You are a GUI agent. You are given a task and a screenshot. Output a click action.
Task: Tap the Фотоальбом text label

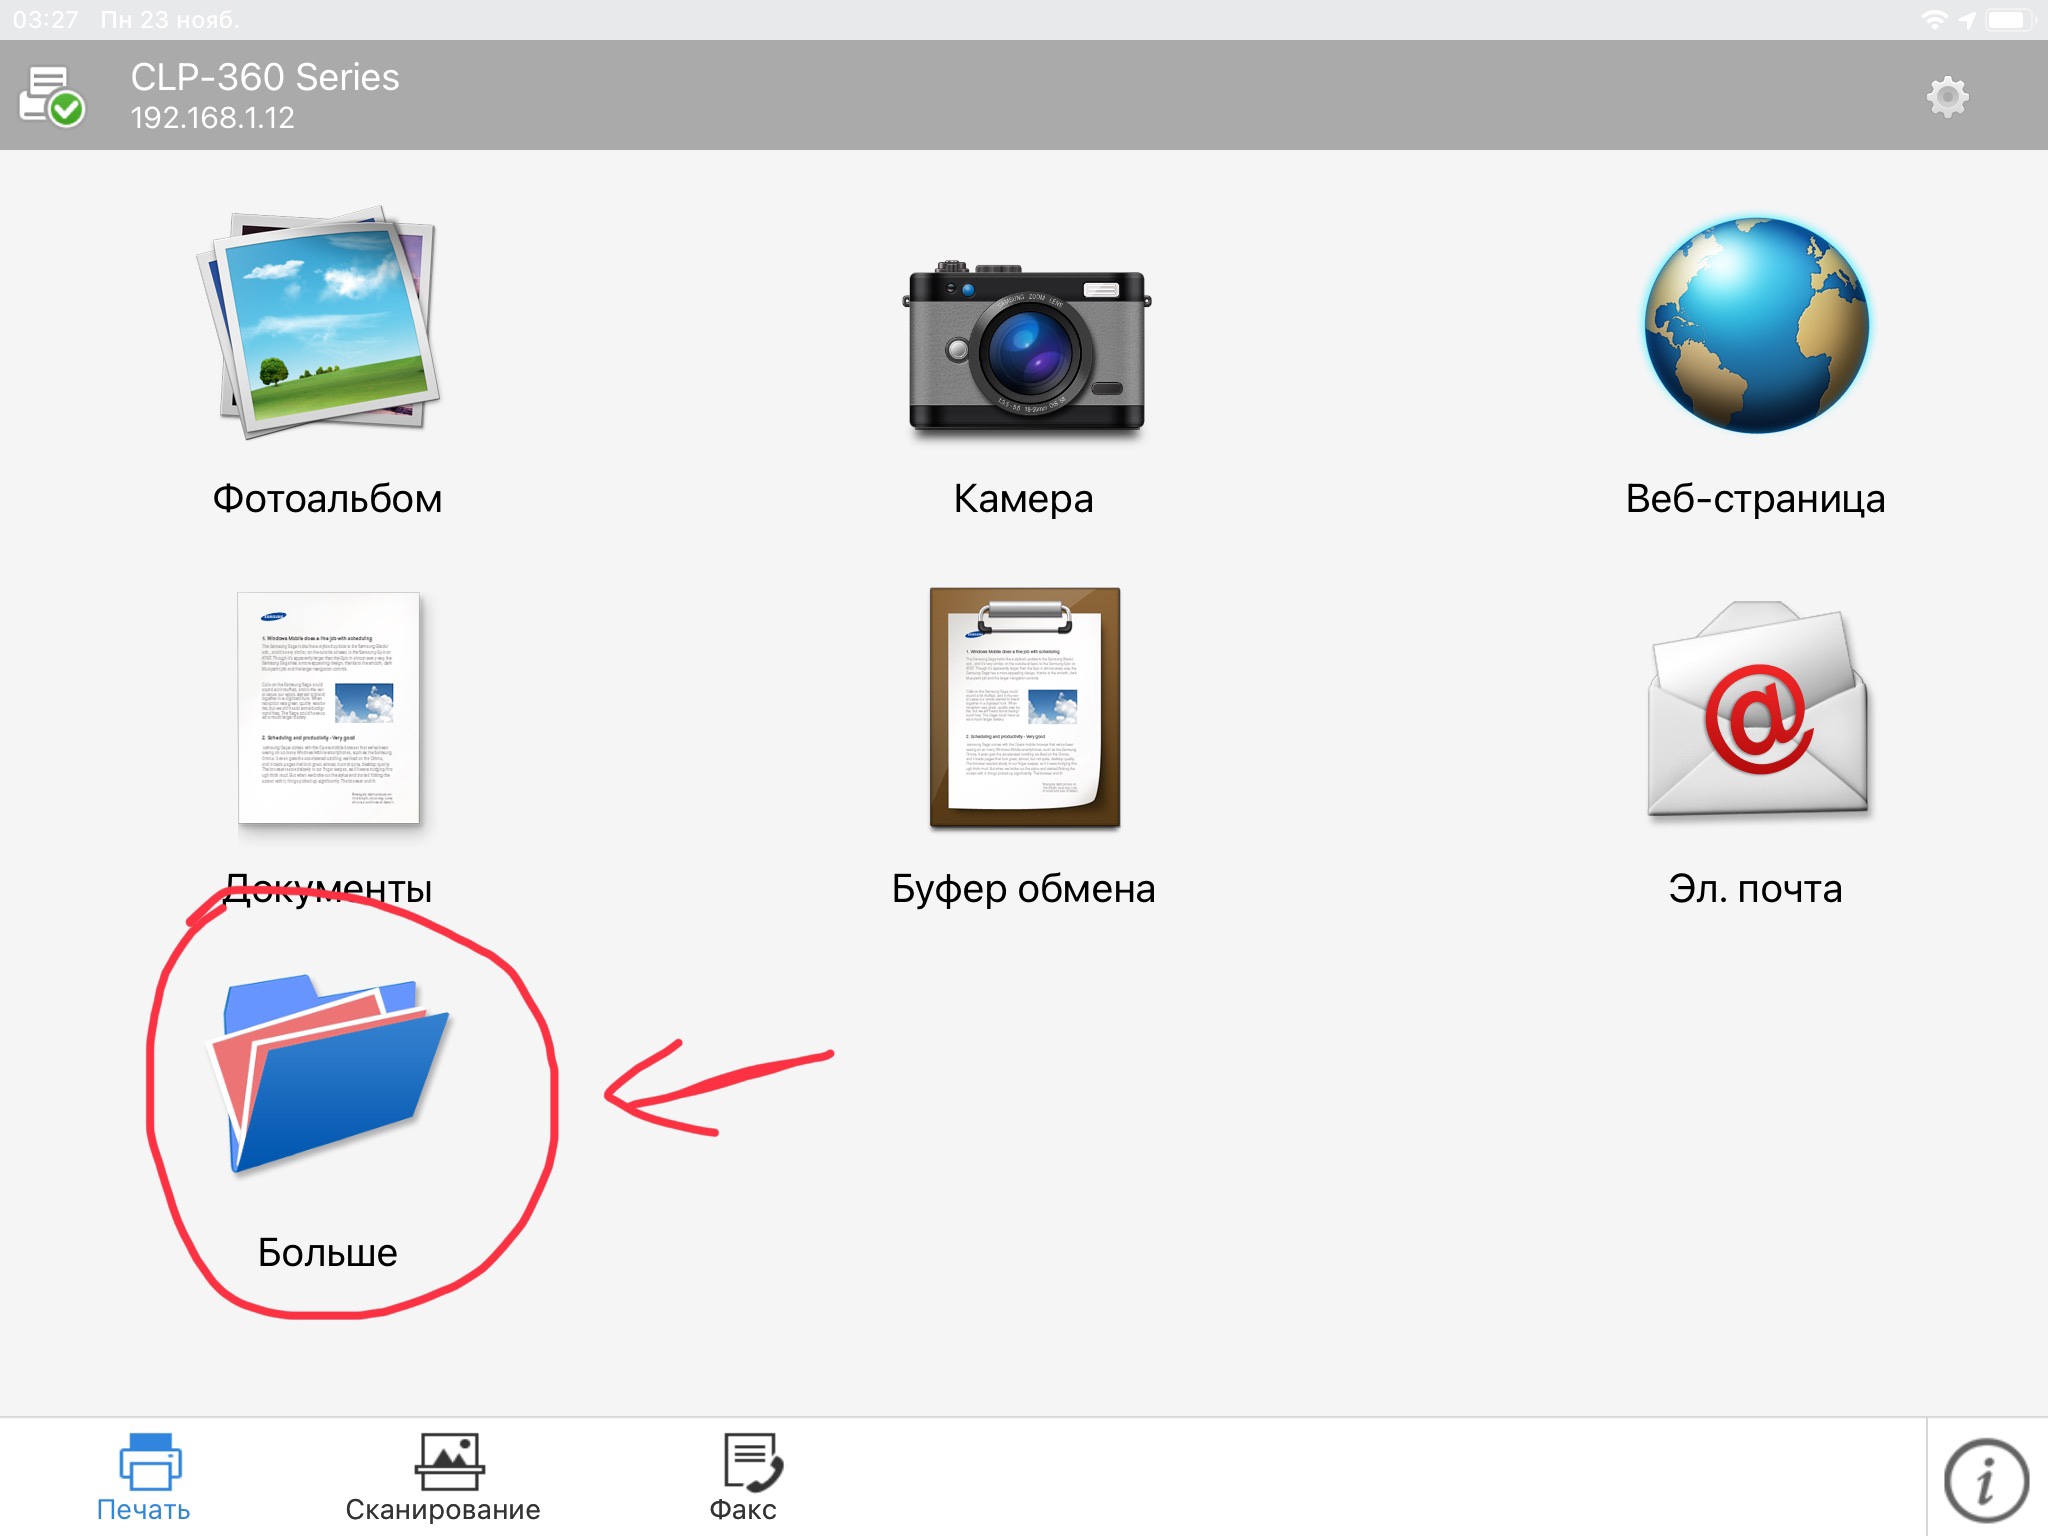(327, 498)
